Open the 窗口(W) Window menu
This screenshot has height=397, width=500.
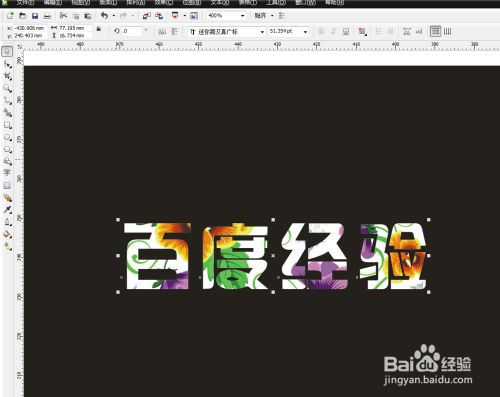[x=305, y=3]
